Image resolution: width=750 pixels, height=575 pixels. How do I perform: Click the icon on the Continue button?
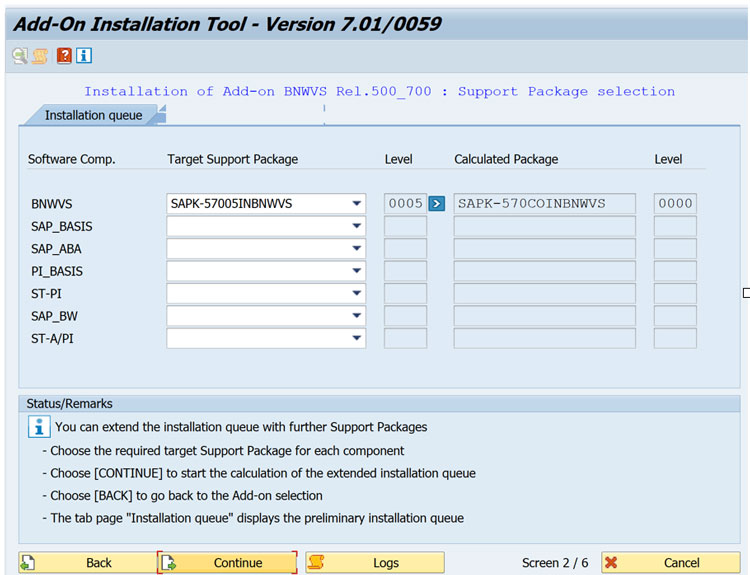168,563
